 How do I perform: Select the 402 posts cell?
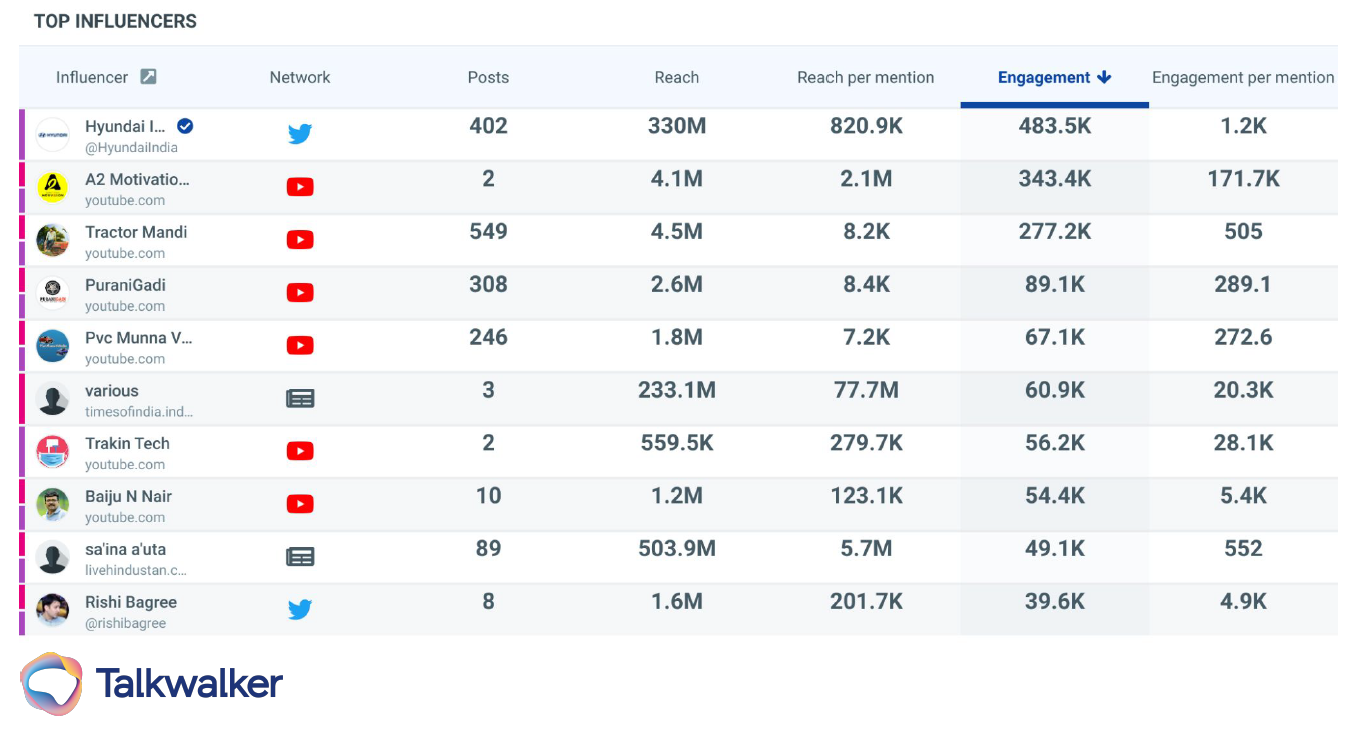[488, 126]
